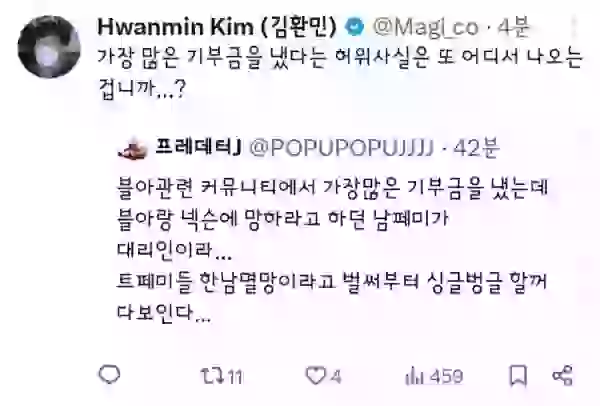
Task: Click the like count 4
Action: point(336,377)
